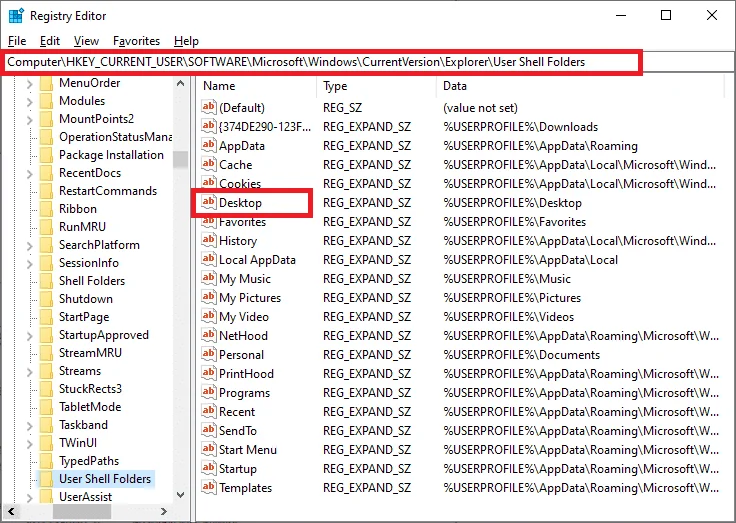This screenshot has height=523, width=736.
Task: Click the tree horizontal scroll left arrow
Action: (x=11, y=511)
